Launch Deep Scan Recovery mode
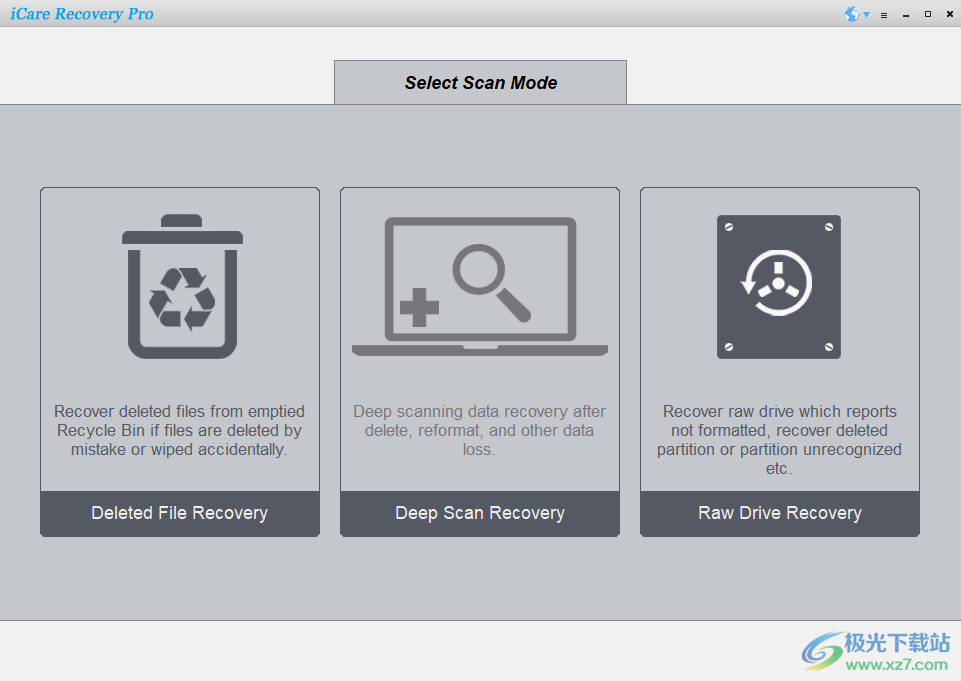This screenshot has width=961, height=681. tap(480, 513)
